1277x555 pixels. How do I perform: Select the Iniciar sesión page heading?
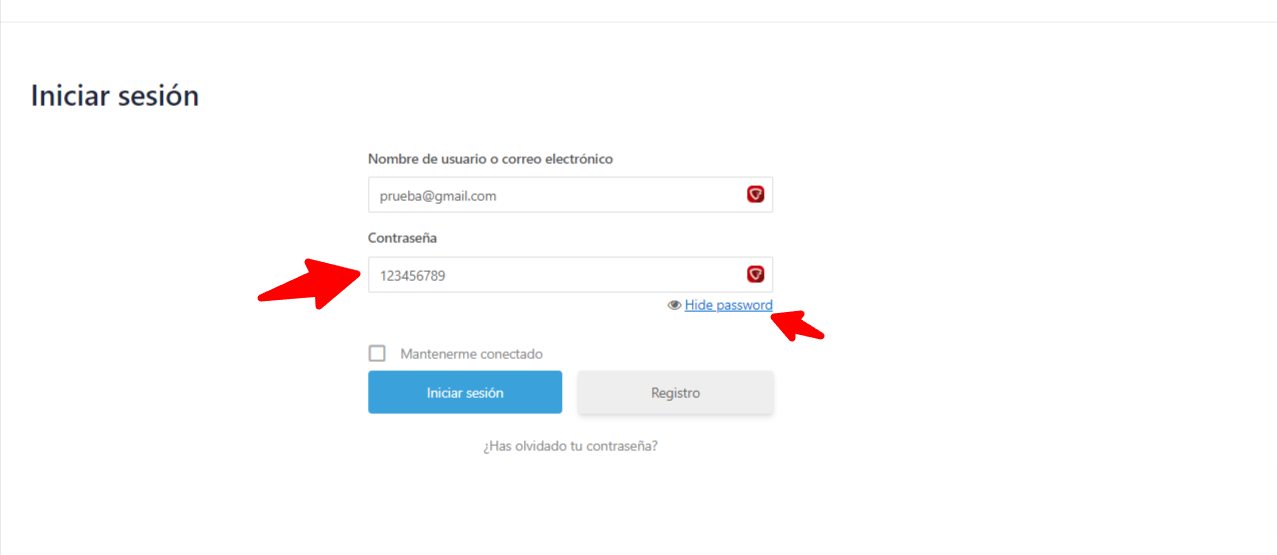point(115,96)
